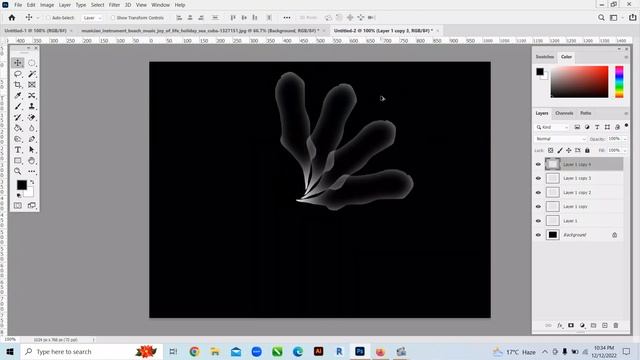Open Edit Toolbar three-dots in tools panel

point(32,171)
